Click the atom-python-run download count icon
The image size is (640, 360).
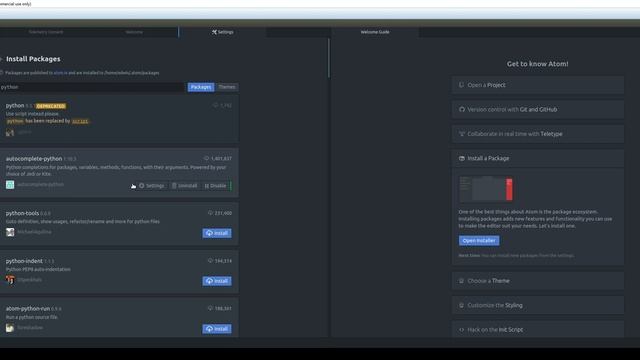coord(210,309)
